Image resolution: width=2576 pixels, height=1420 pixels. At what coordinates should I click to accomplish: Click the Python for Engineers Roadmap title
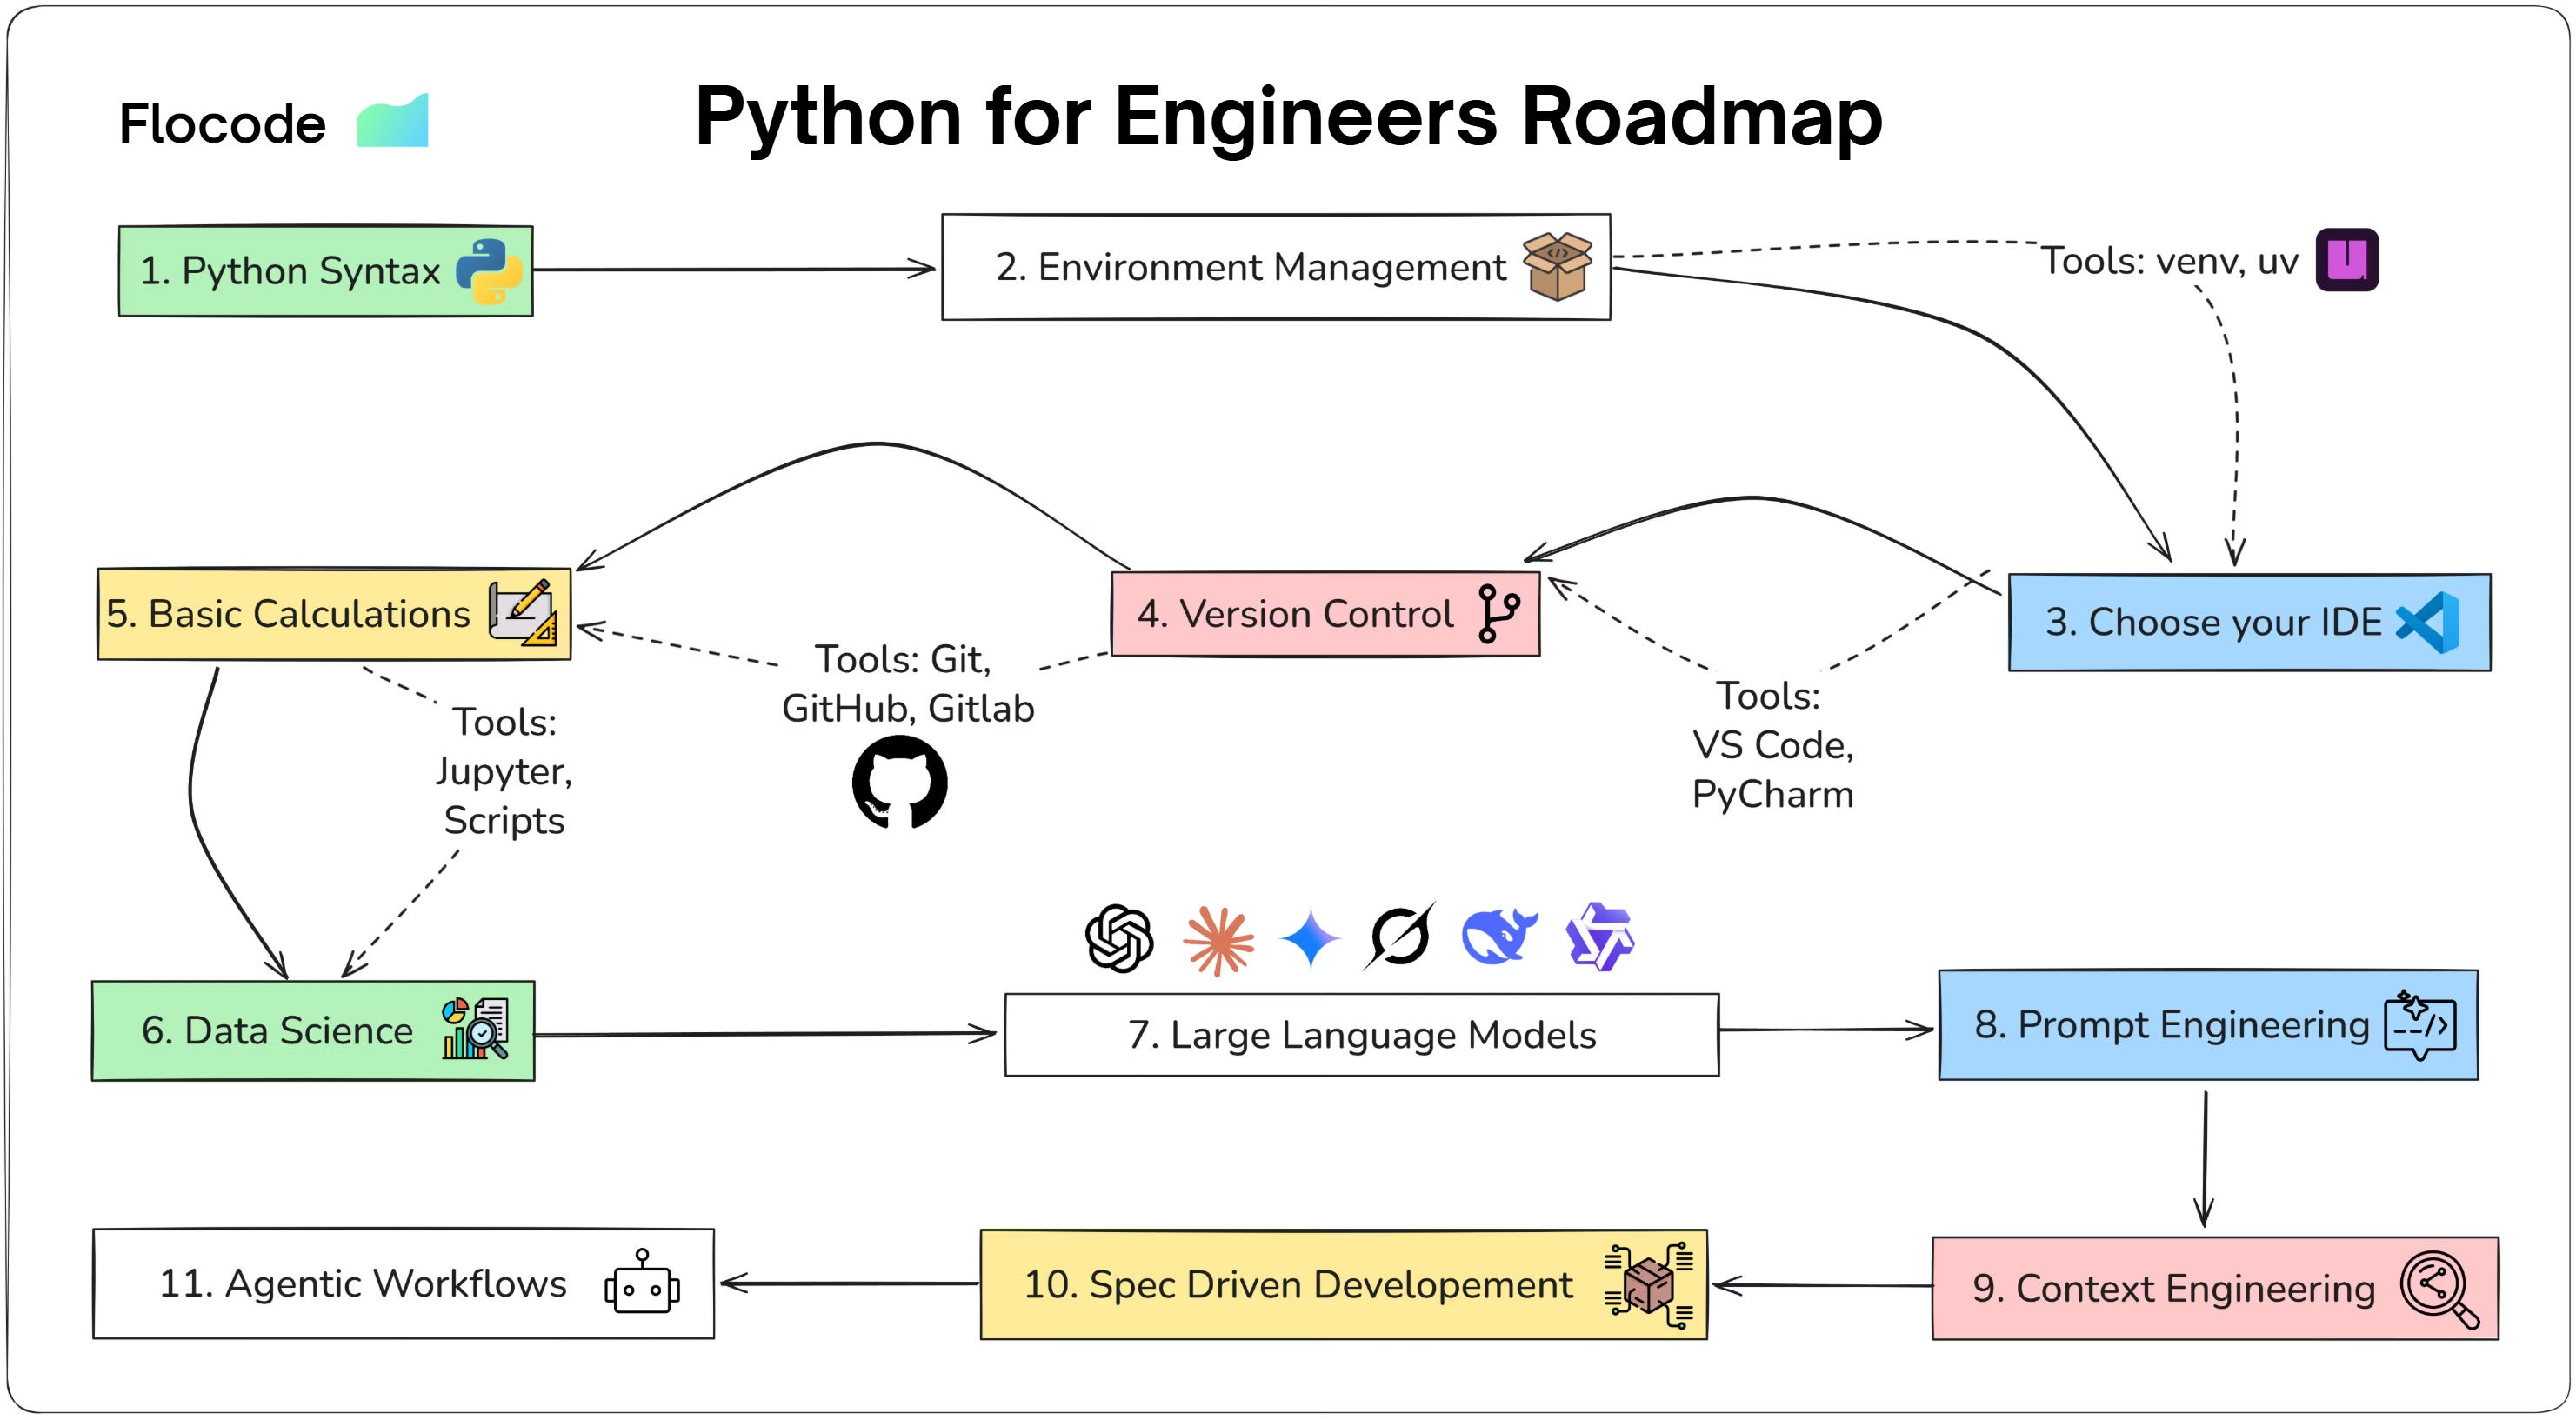pyautogui.click(x=1288, y=117)
